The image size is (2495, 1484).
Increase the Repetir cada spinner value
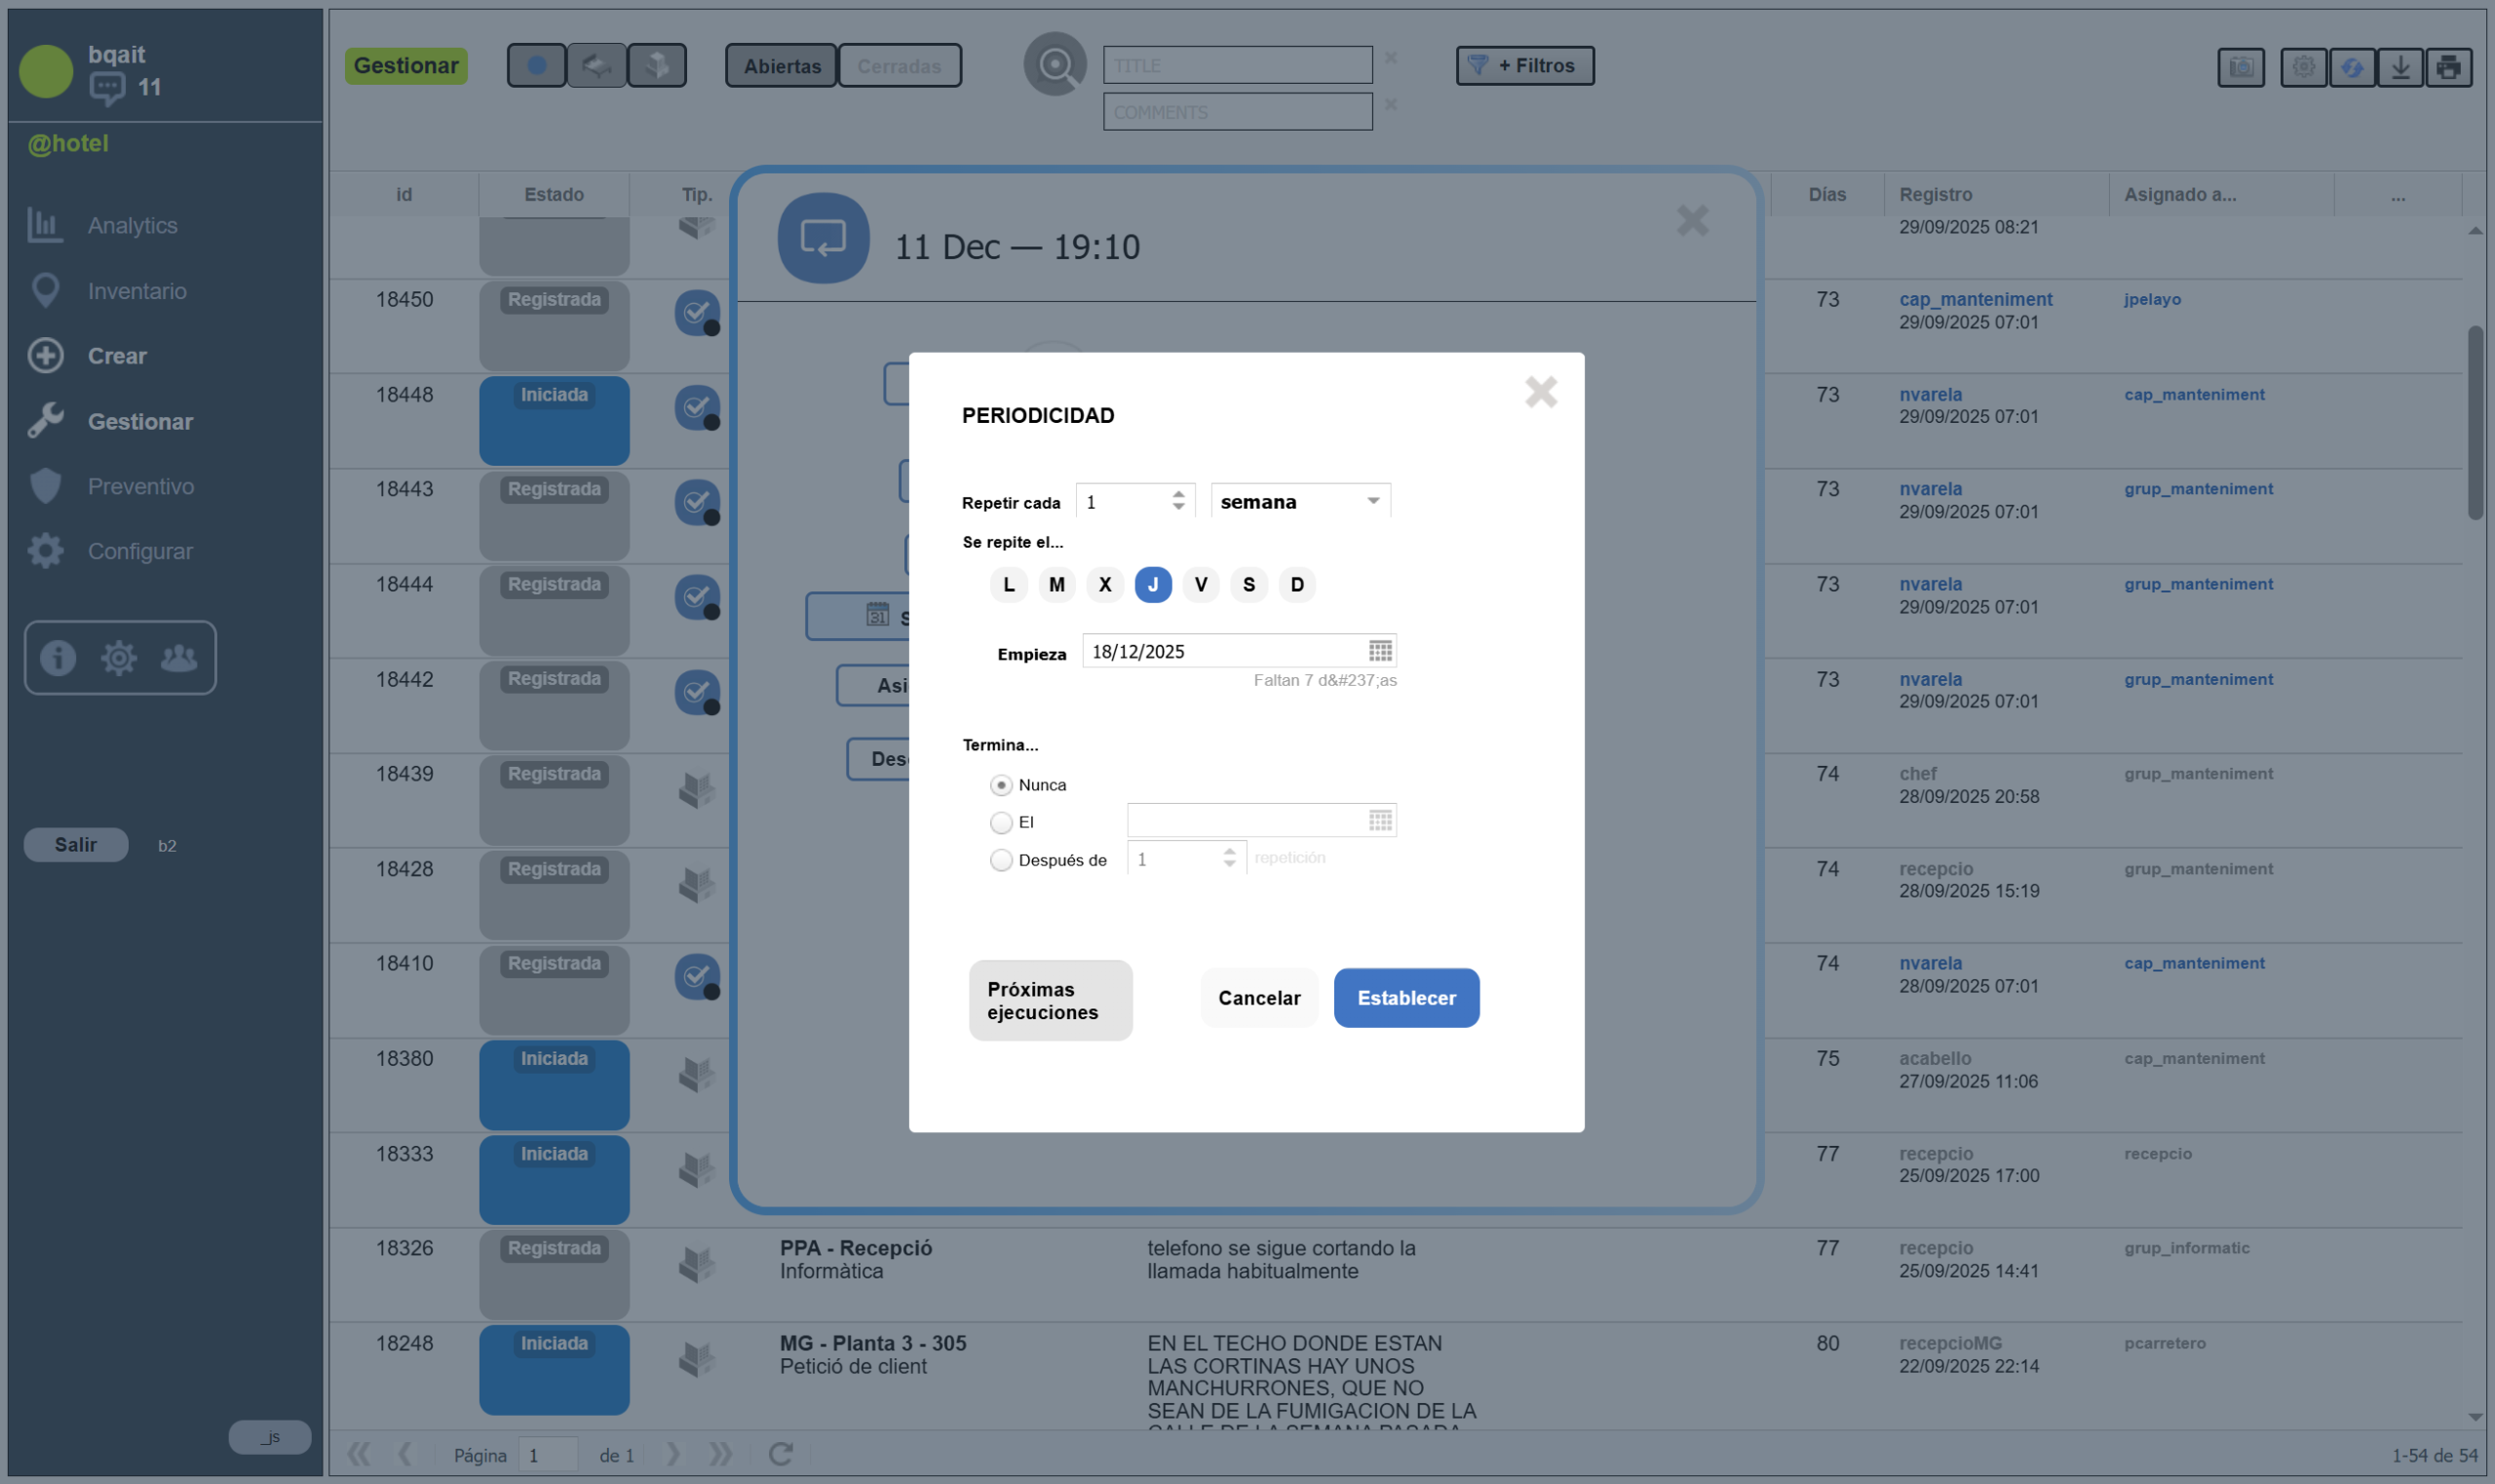click(x=1179, y=494)
